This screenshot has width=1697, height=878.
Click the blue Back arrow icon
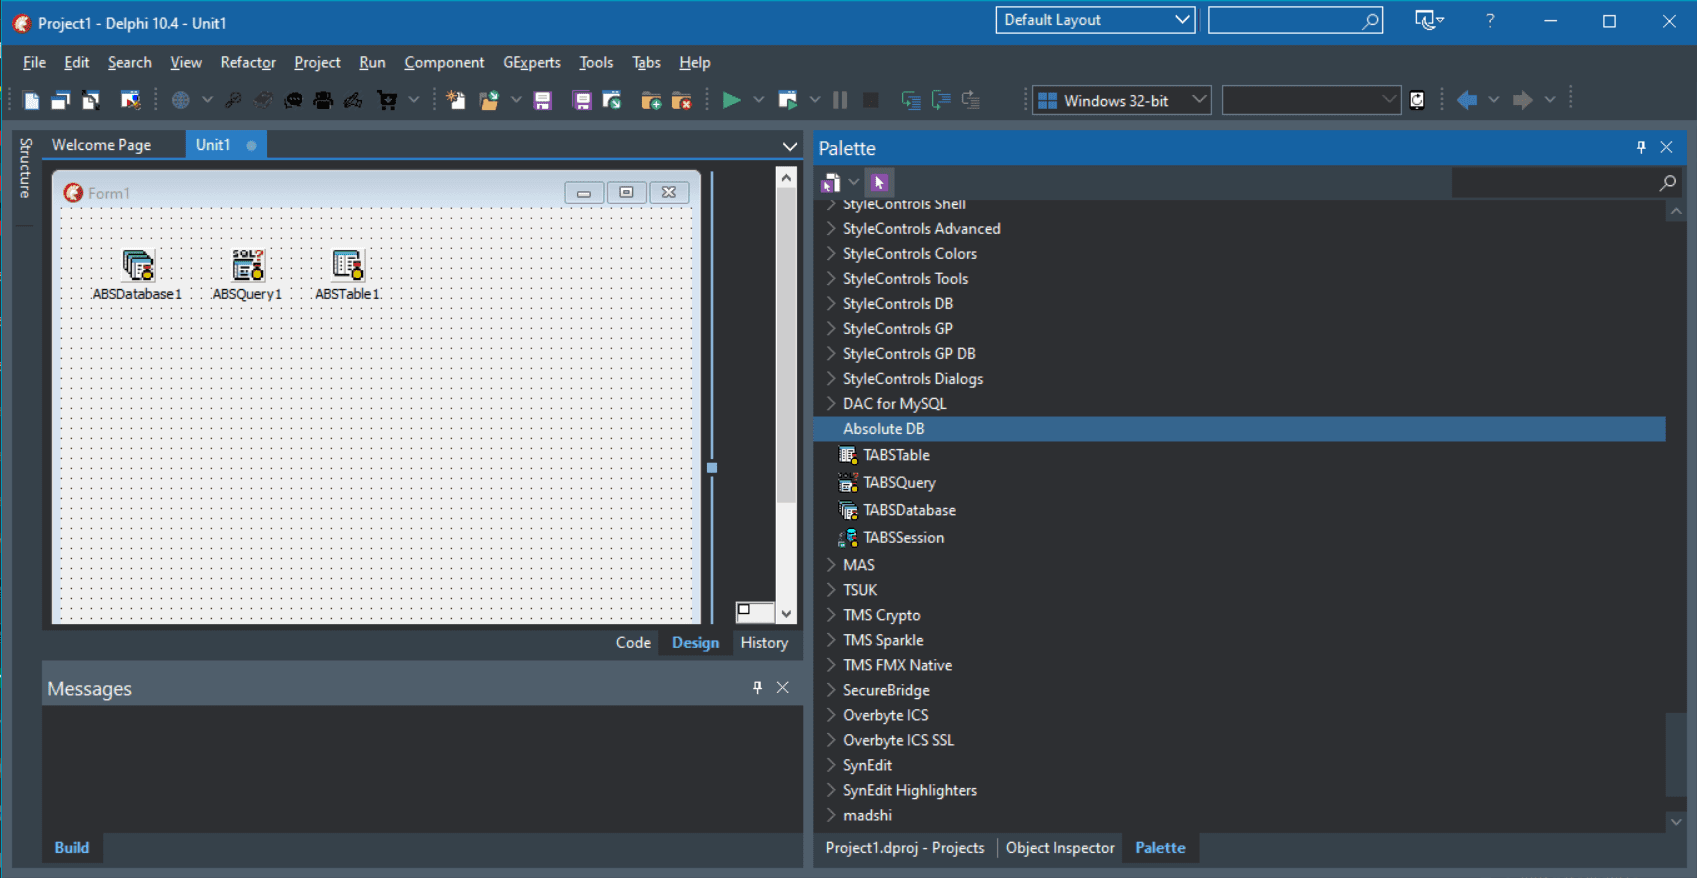1467,100
